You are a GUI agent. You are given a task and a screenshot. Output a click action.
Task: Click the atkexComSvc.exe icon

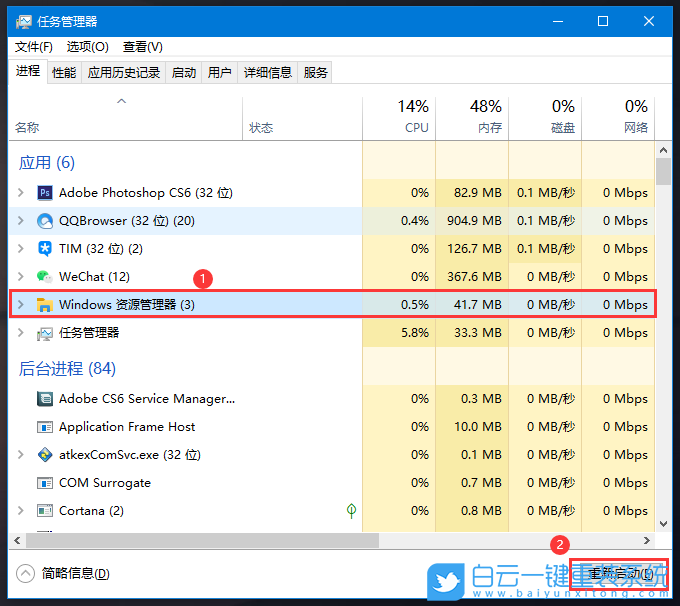click(x=45, y=455)
